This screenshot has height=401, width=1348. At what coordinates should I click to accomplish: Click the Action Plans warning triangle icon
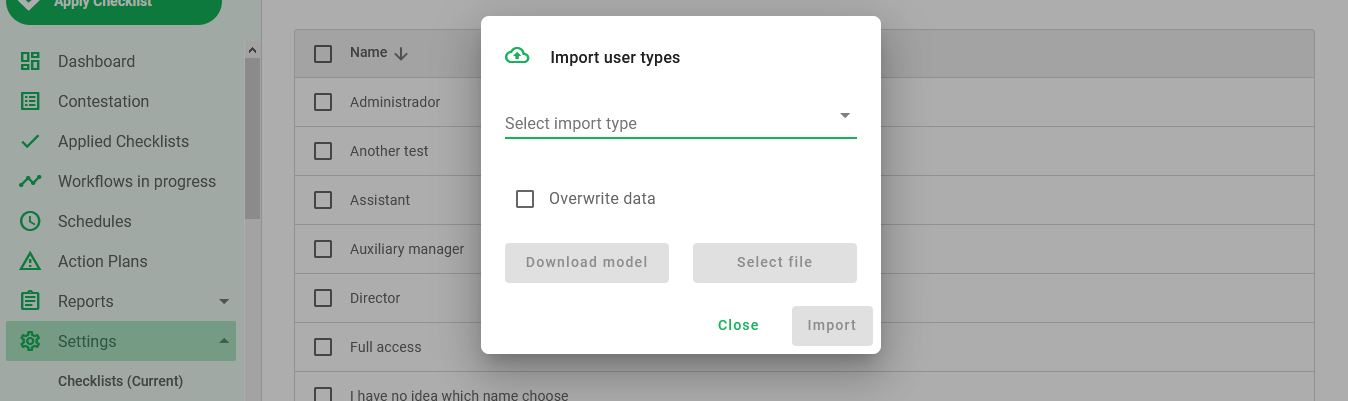[30, 261]
